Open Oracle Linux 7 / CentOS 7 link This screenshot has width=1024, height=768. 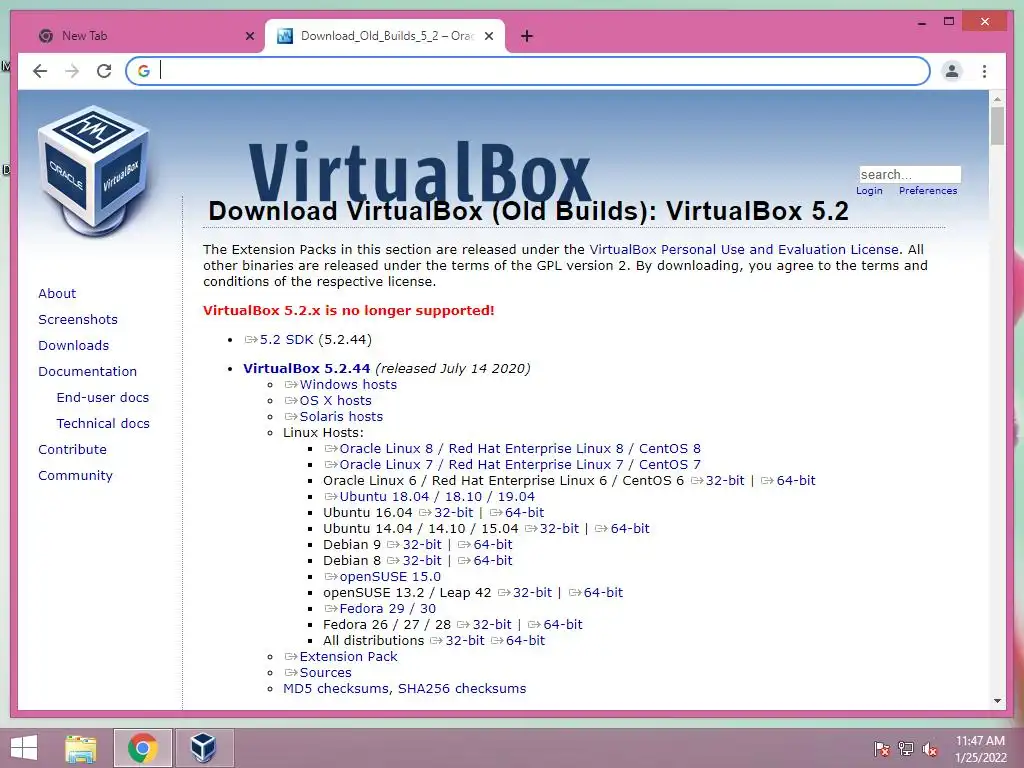[x=513, y=464]
